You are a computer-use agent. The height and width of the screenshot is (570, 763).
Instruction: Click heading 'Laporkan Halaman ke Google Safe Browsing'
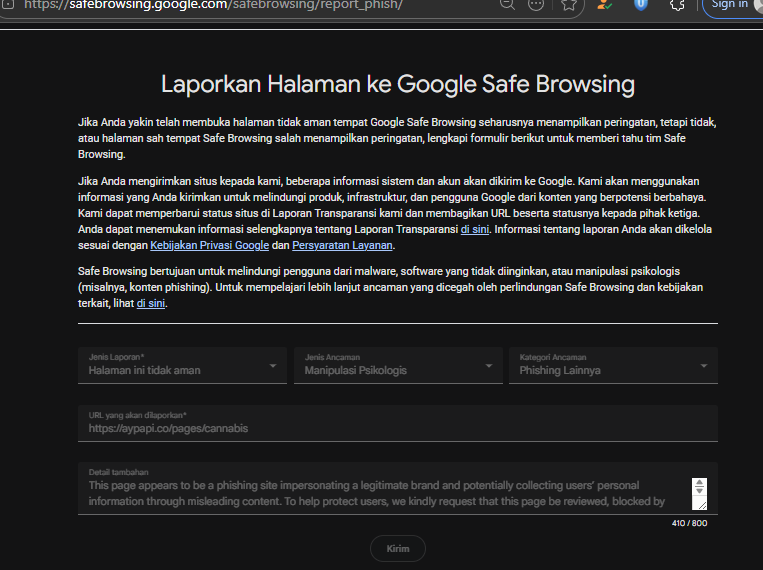pos(398,84)
